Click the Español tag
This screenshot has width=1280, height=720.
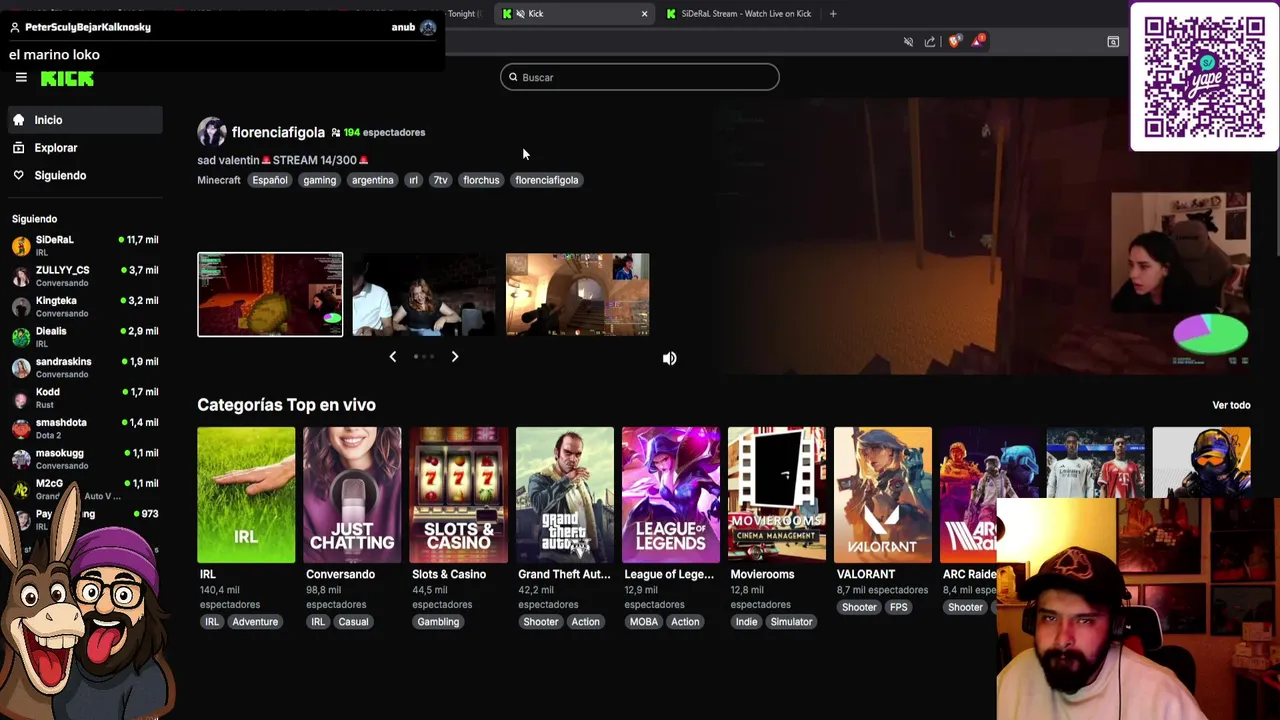click(x=270, y=180)
